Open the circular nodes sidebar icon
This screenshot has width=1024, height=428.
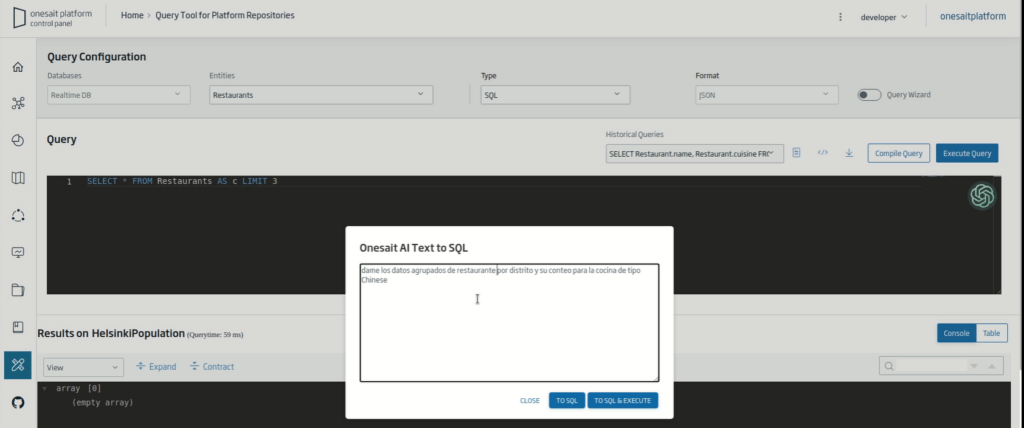pyautogui.click(x=18, y=215)
